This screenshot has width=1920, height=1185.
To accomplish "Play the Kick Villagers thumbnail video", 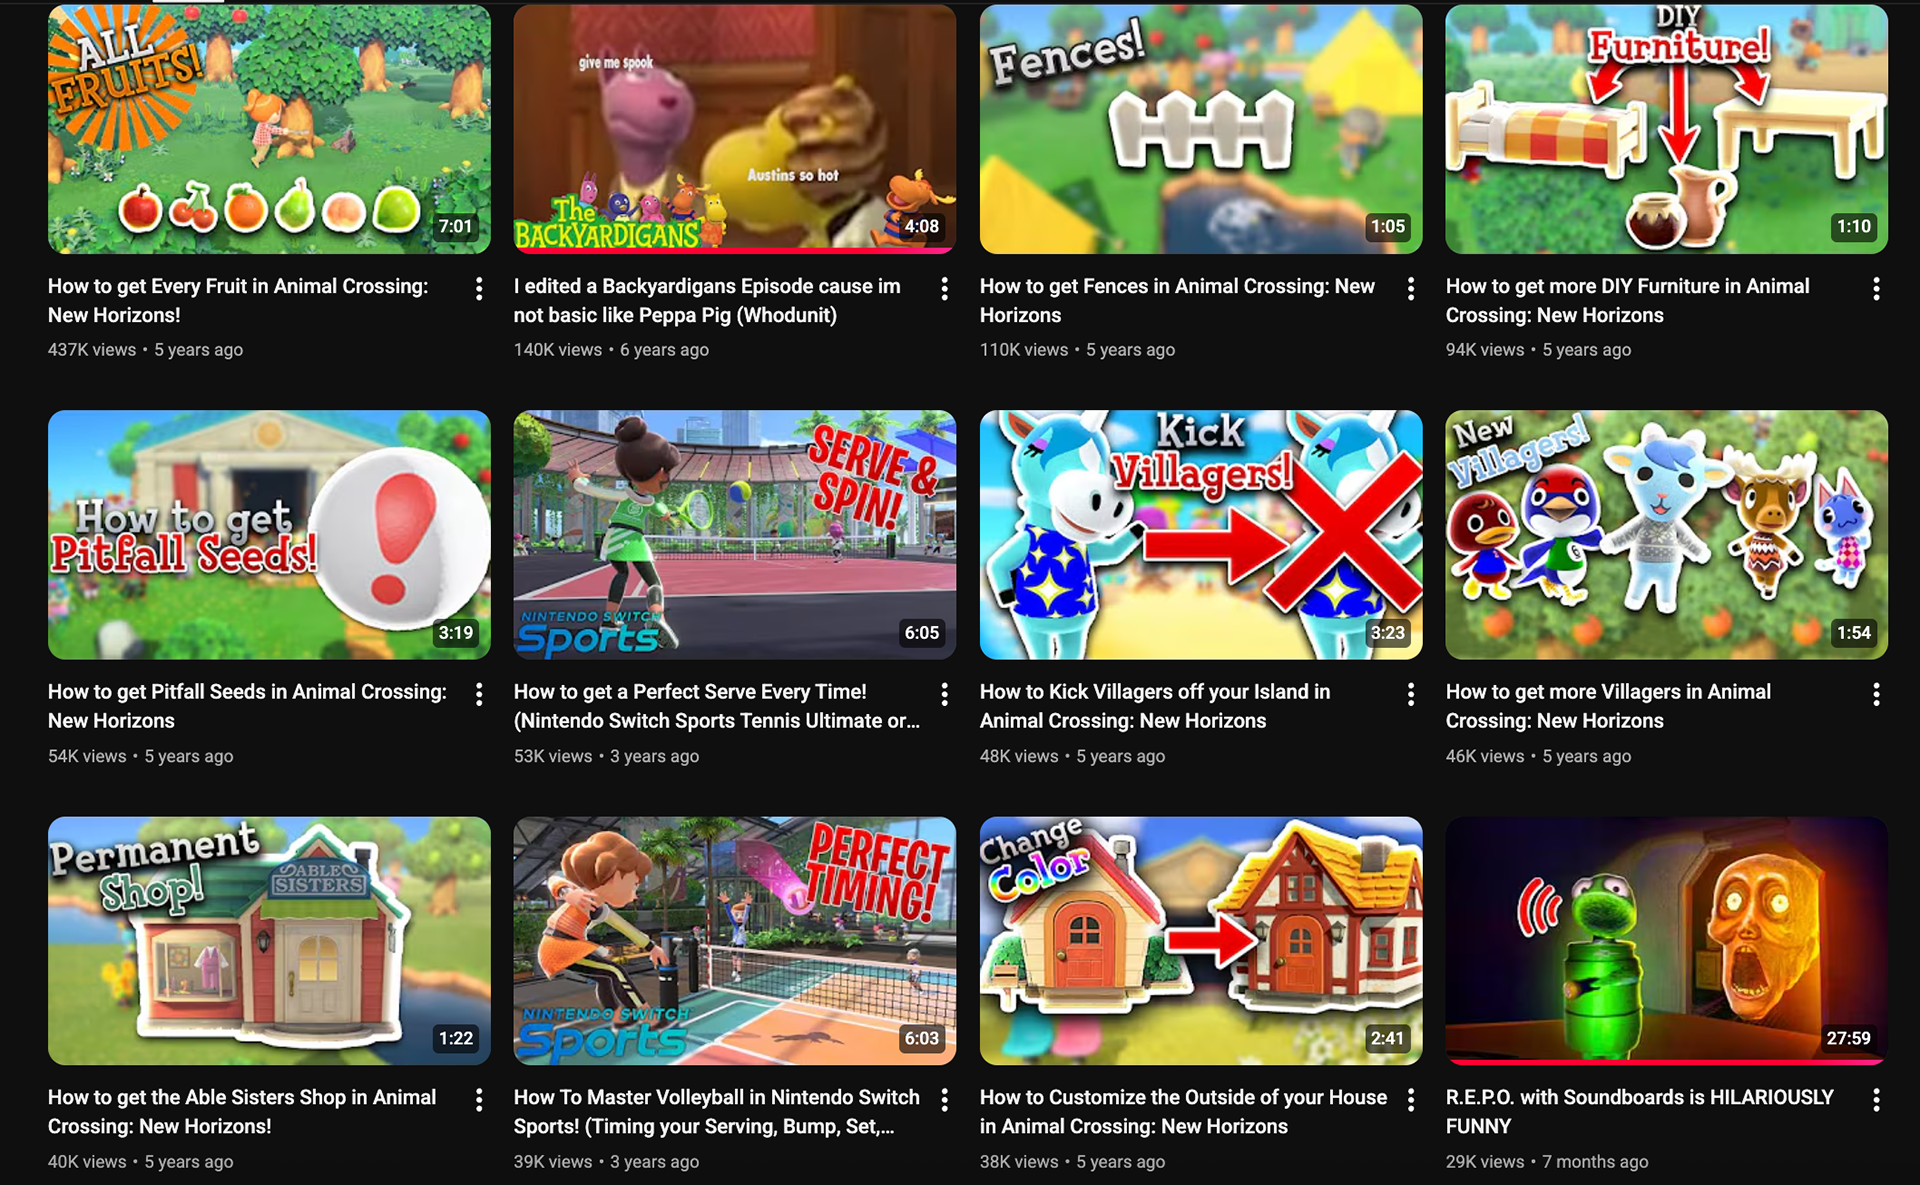I will click(x=1201, y=534).
